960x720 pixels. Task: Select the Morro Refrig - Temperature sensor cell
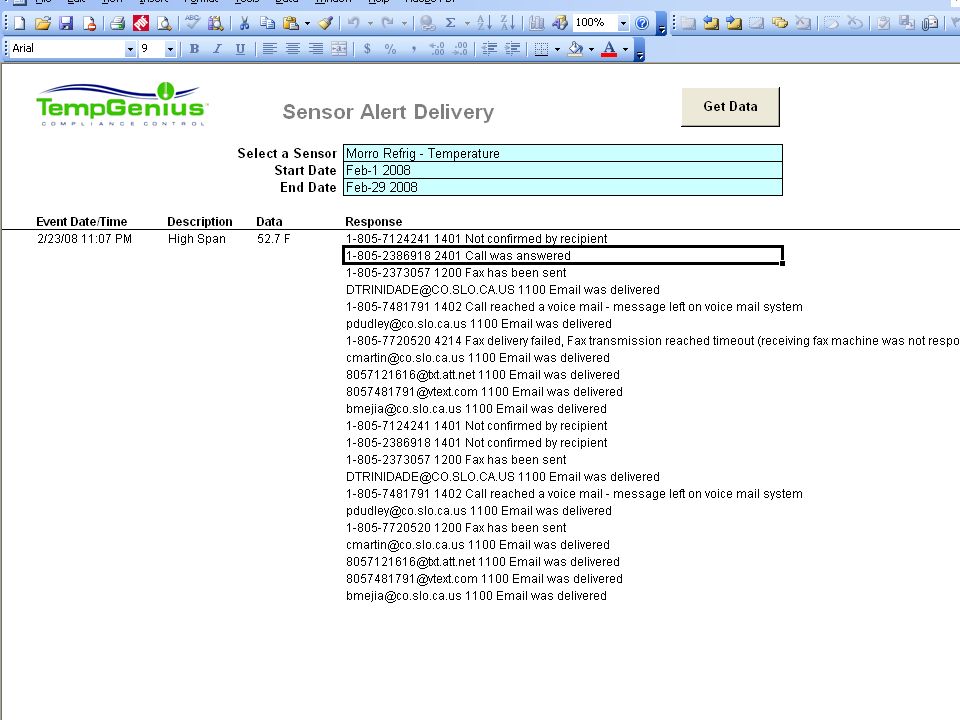coord(563,153)
